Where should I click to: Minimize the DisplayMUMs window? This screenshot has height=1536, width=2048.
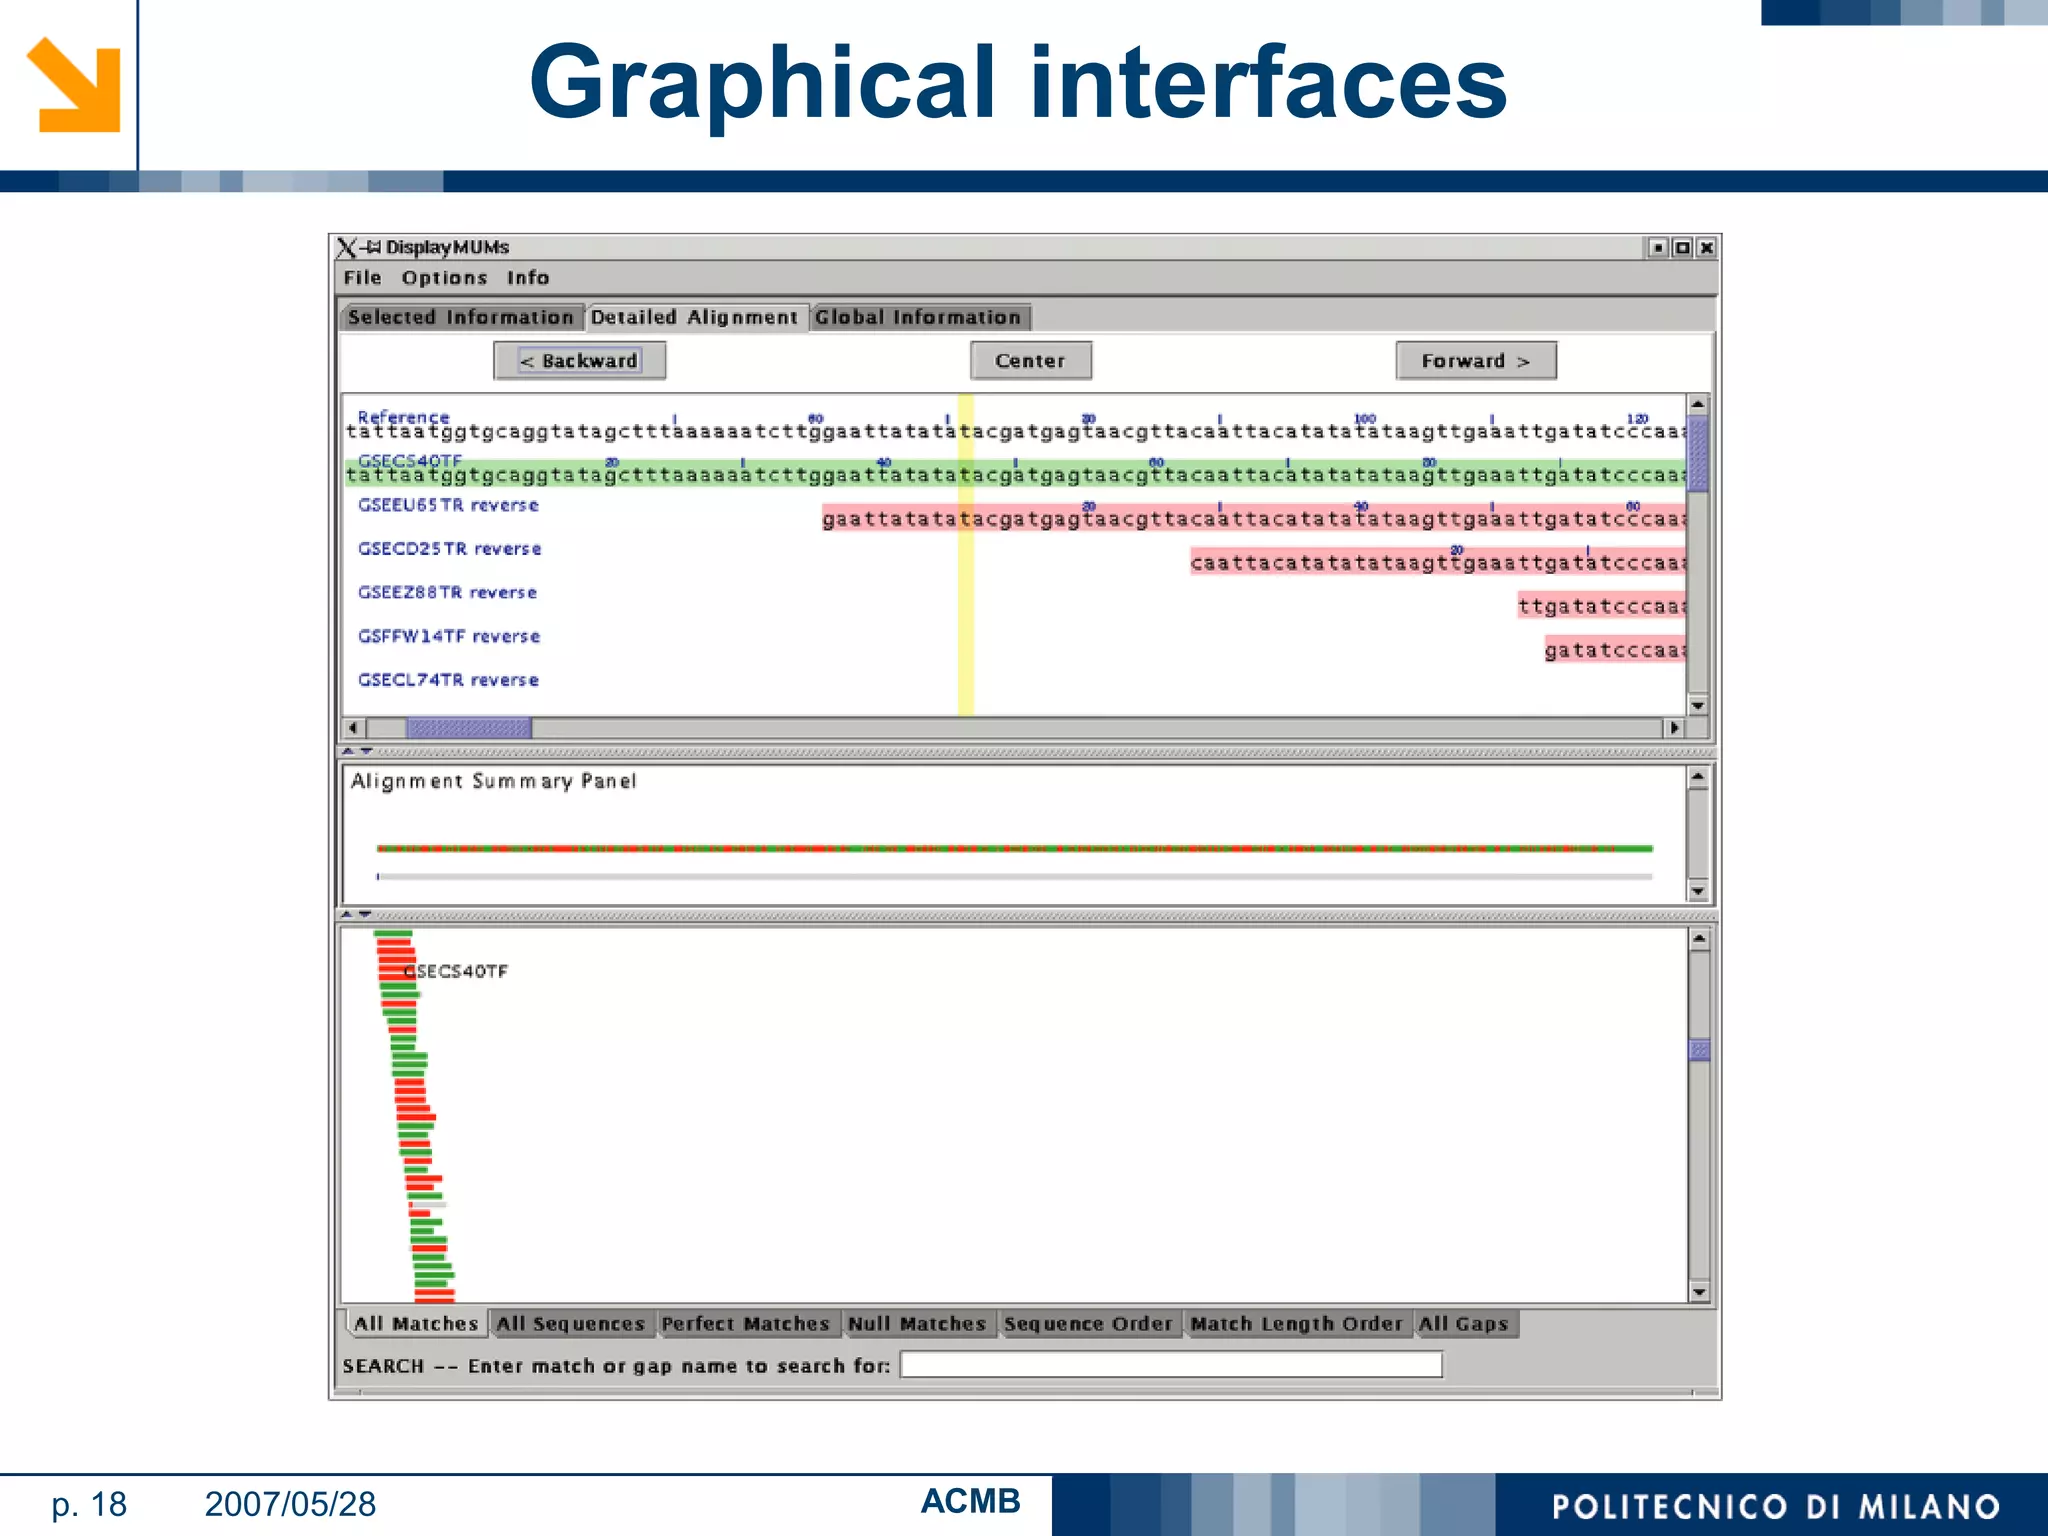point(1658,247)
